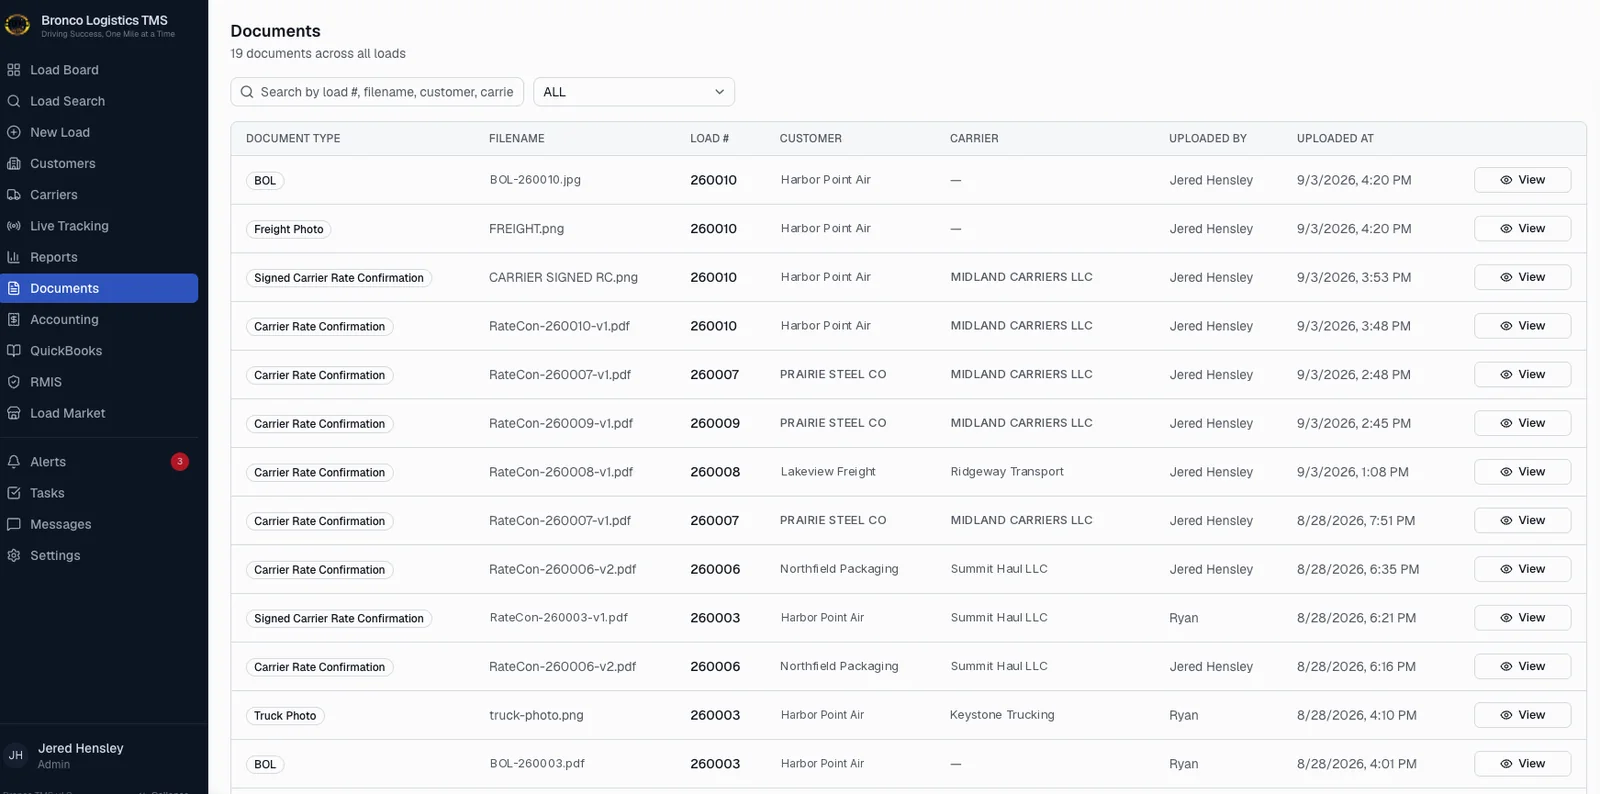Click the Freight Photo type badge

(x=289, y=229)
